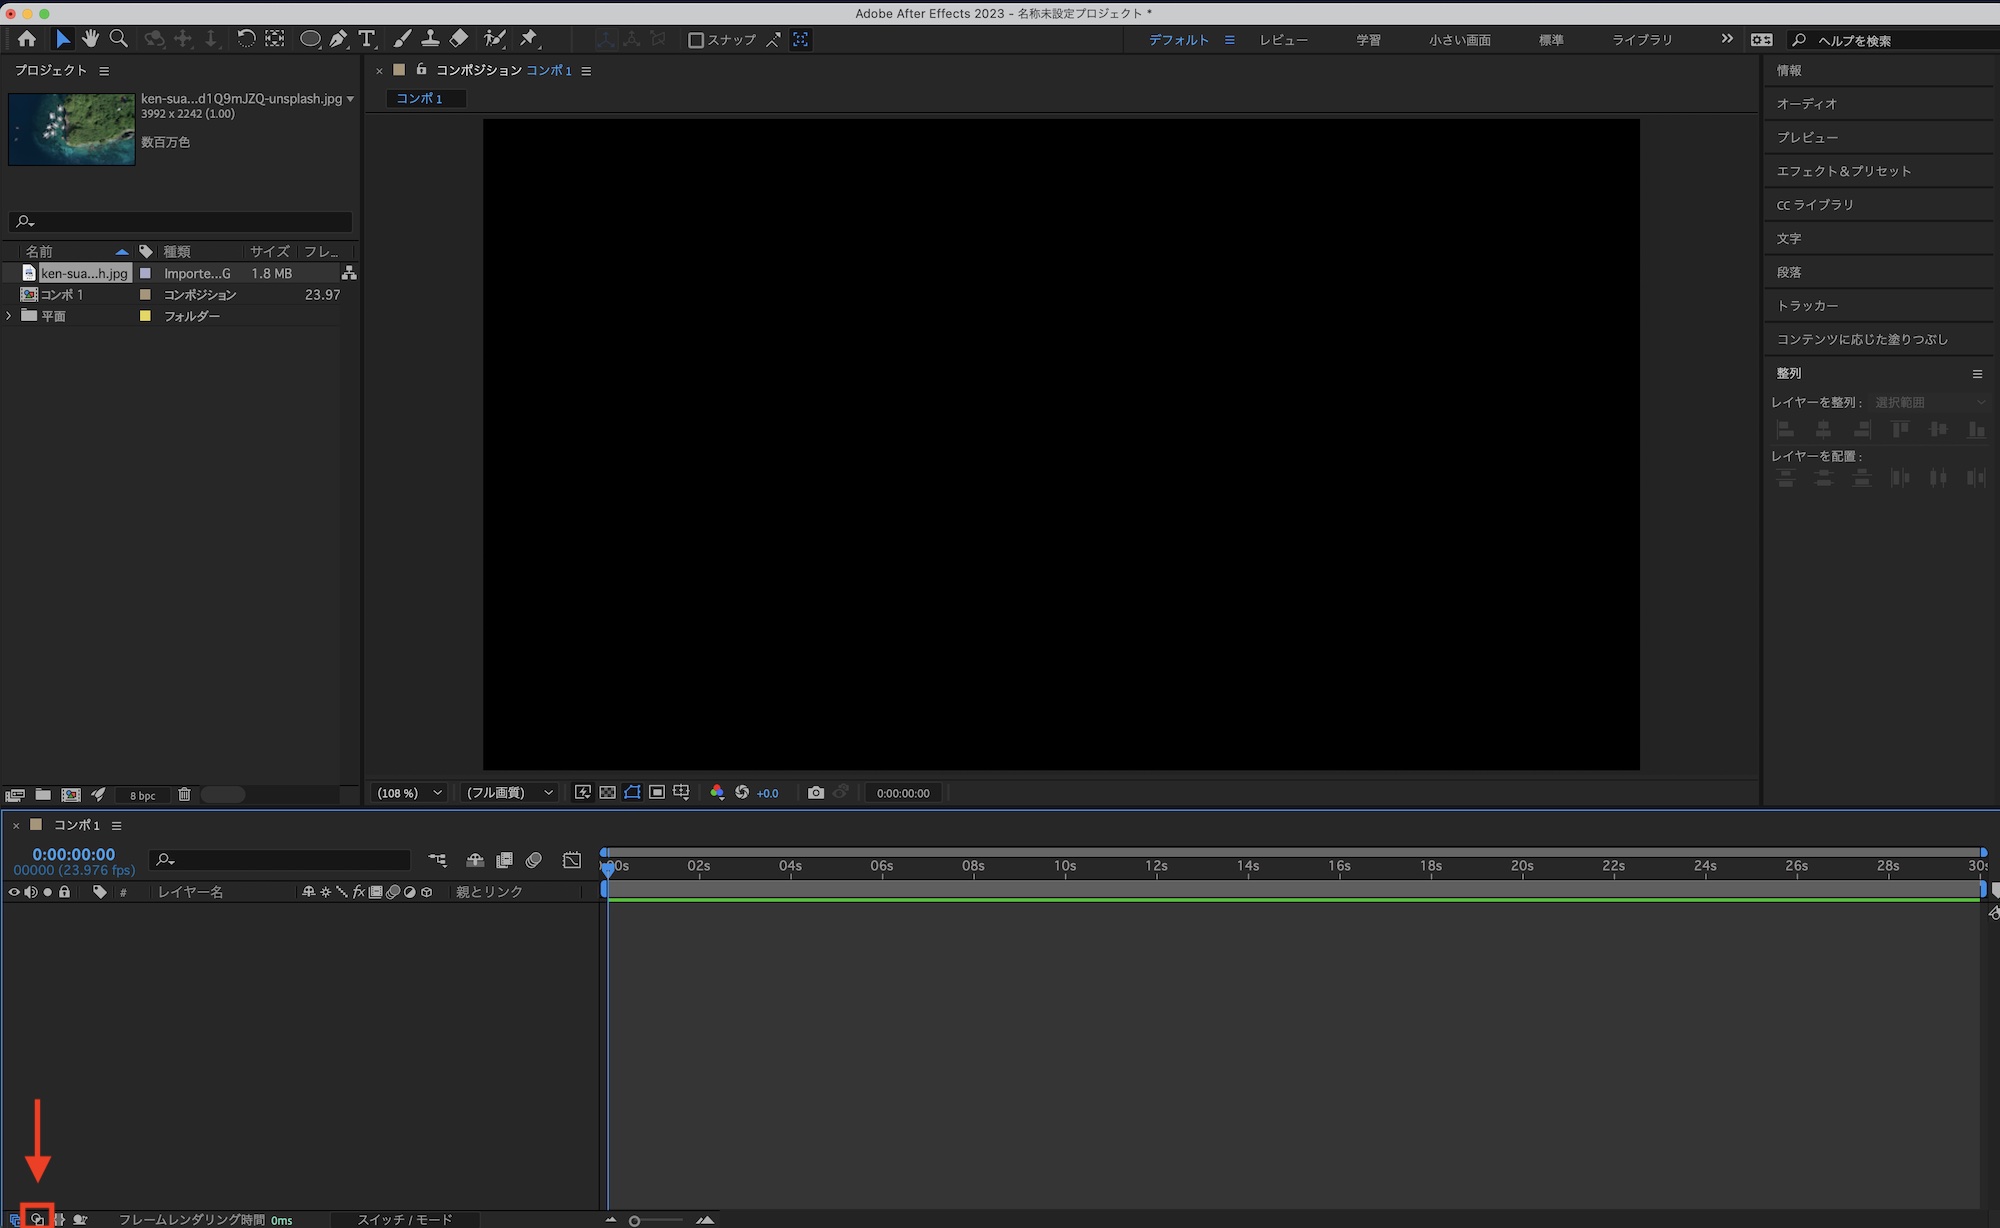
Task: Open the エフェクト＆プリセット panel
Action: pyautogui.click(x=1843, y=171)
